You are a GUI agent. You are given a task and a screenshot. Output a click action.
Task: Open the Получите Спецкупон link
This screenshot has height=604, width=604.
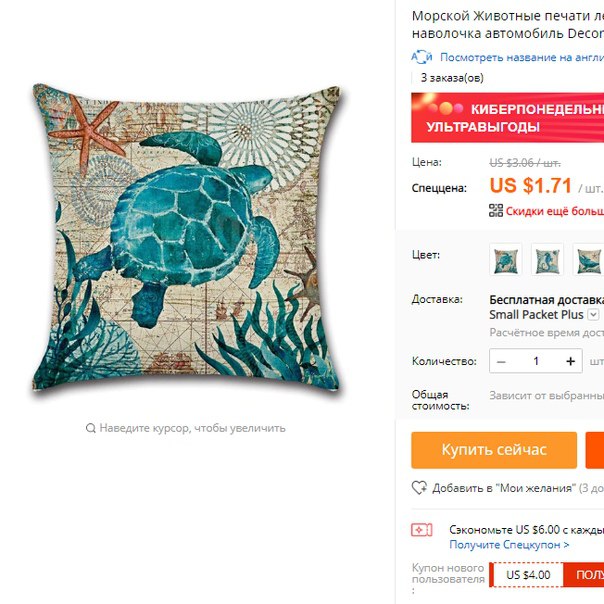pos(509,545)
